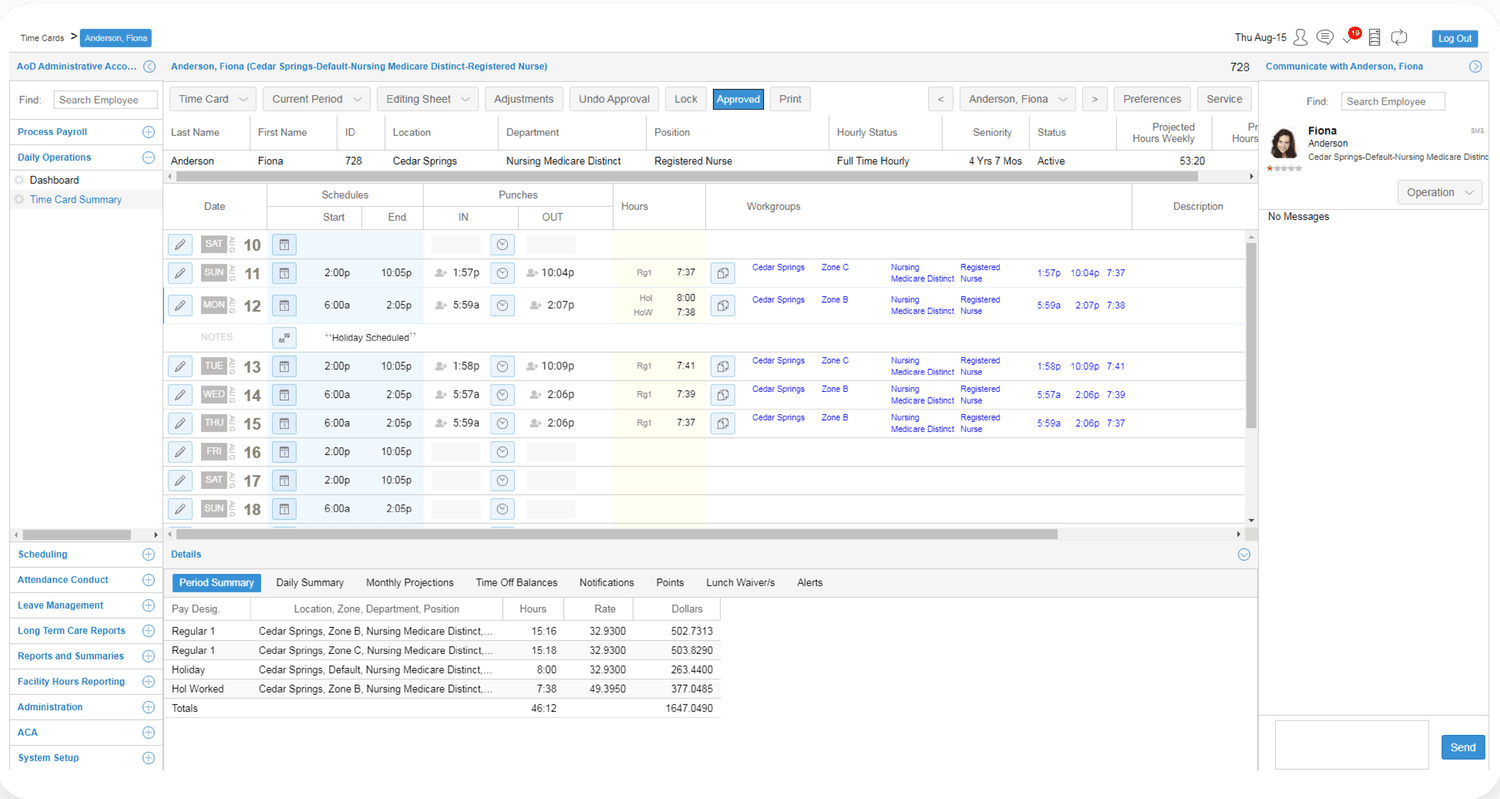The image size is (1500, 799).
Task: Open the Operation dropdown in message panel
Action: coord(1439,192)
